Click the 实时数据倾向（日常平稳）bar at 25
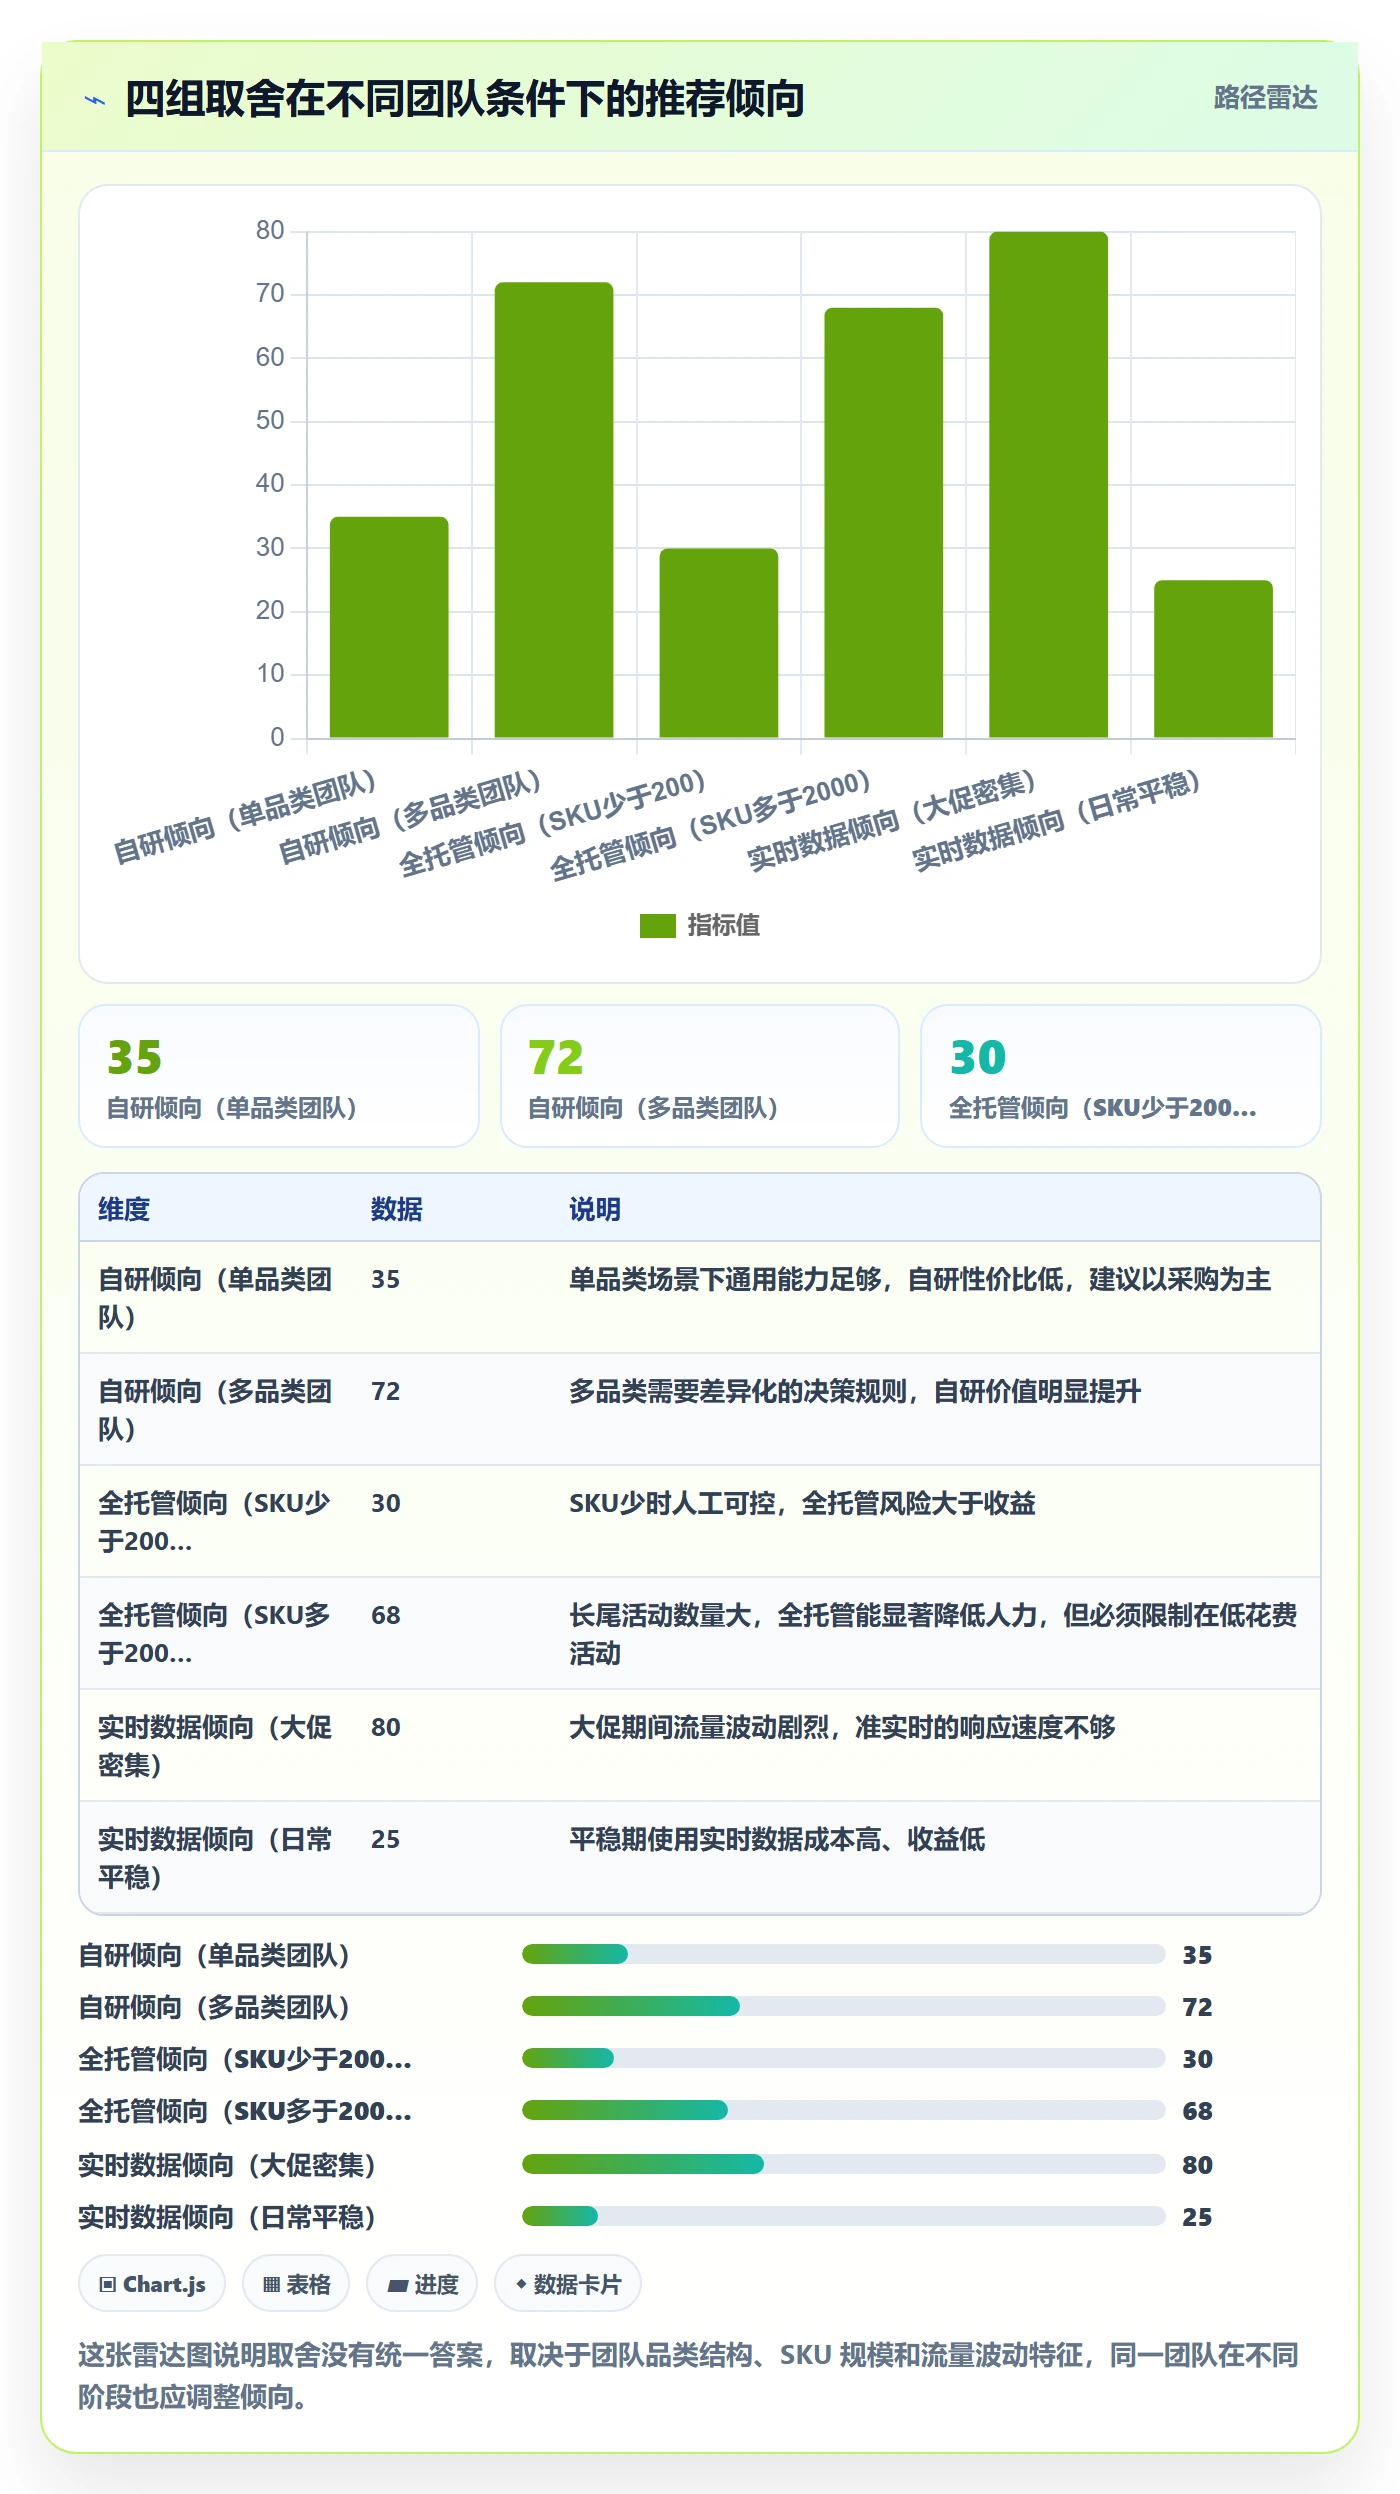This screenshot has height=2494, width=1400. pos(1213,659)
